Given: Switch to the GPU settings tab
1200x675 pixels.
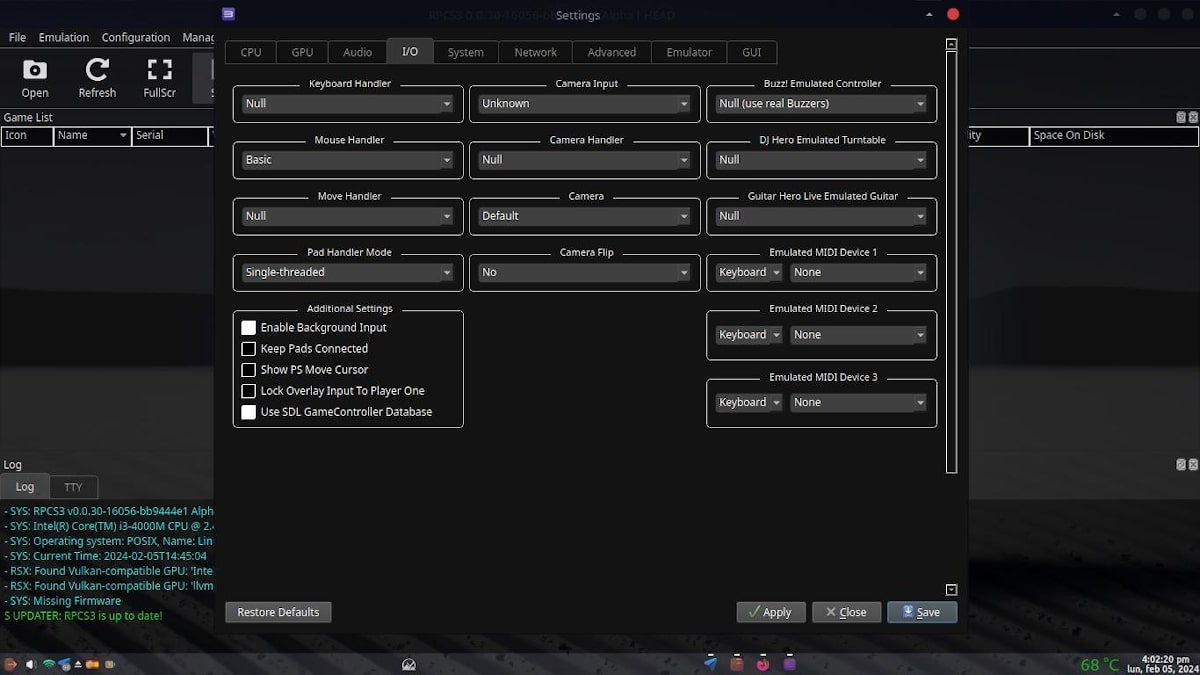Looking at the screenshot, I should [302, 52].
